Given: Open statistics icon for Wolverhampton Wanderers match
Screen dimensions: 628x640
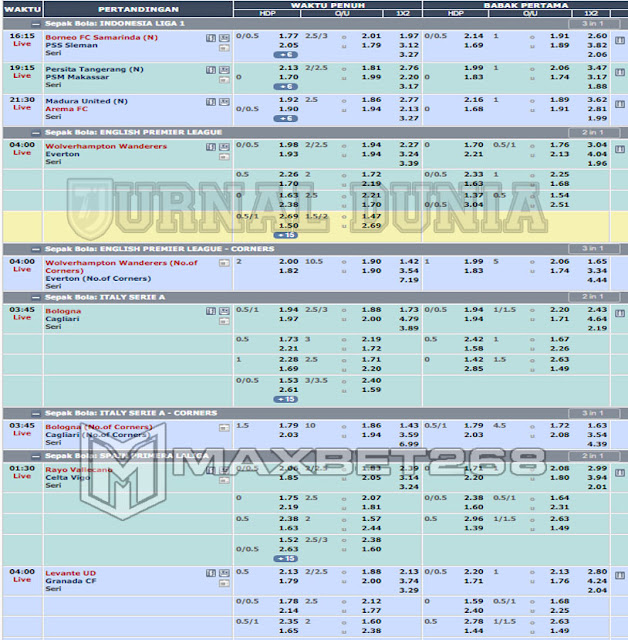Looking at the screenshot, I should point(211,147).
